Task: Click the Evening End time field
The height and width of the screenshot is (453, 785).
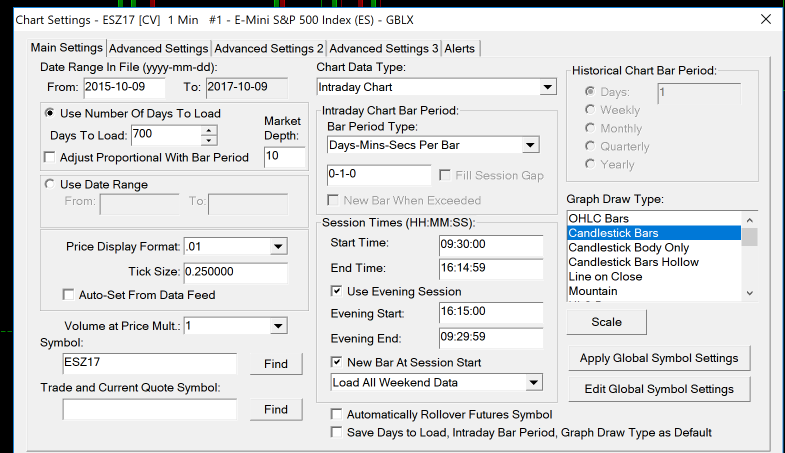Action: [491, 337]
